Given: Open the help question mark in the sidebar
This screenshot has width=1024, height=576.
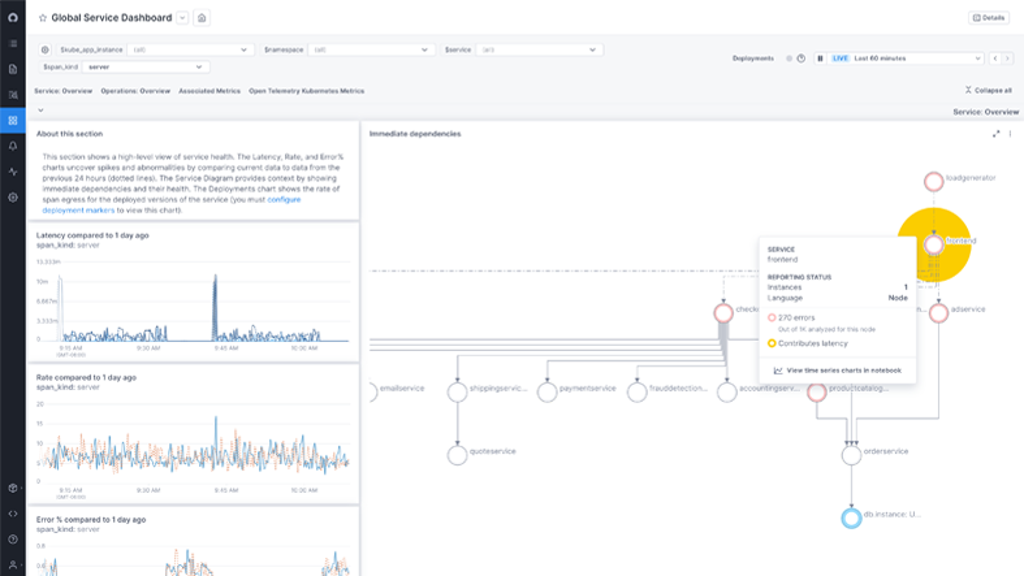Looking at the screenshot, I should click(x=12, y=539).
